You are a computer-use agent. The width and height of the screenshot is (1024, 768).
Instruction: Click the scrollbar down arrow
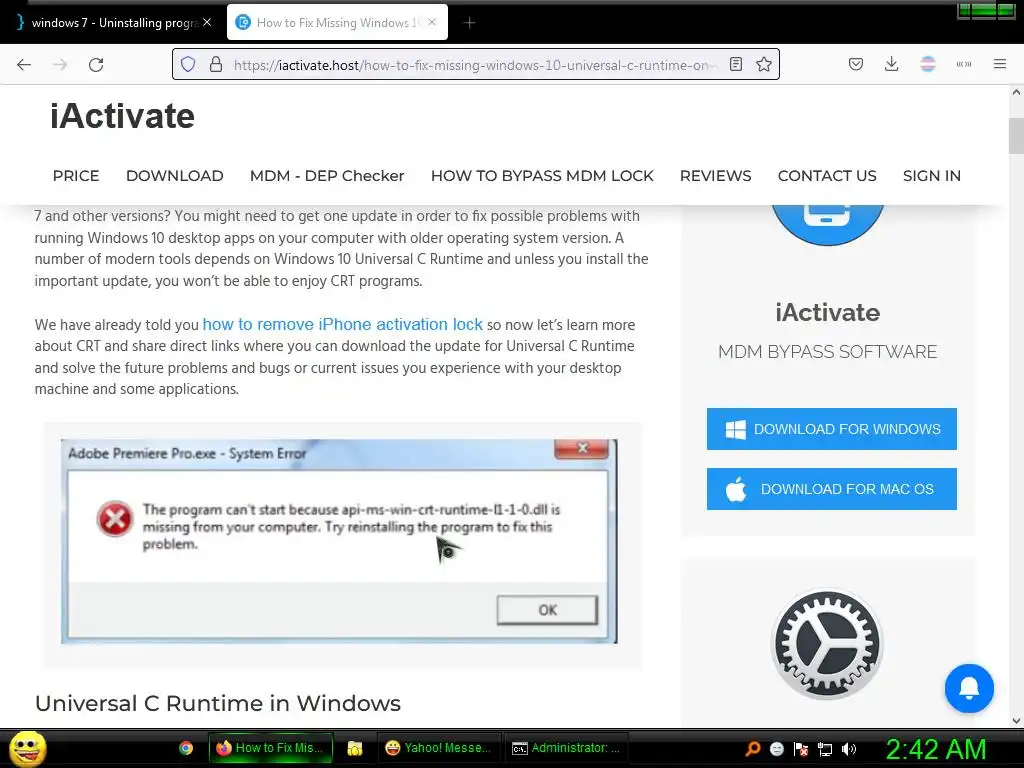[x=1016, y=721]
